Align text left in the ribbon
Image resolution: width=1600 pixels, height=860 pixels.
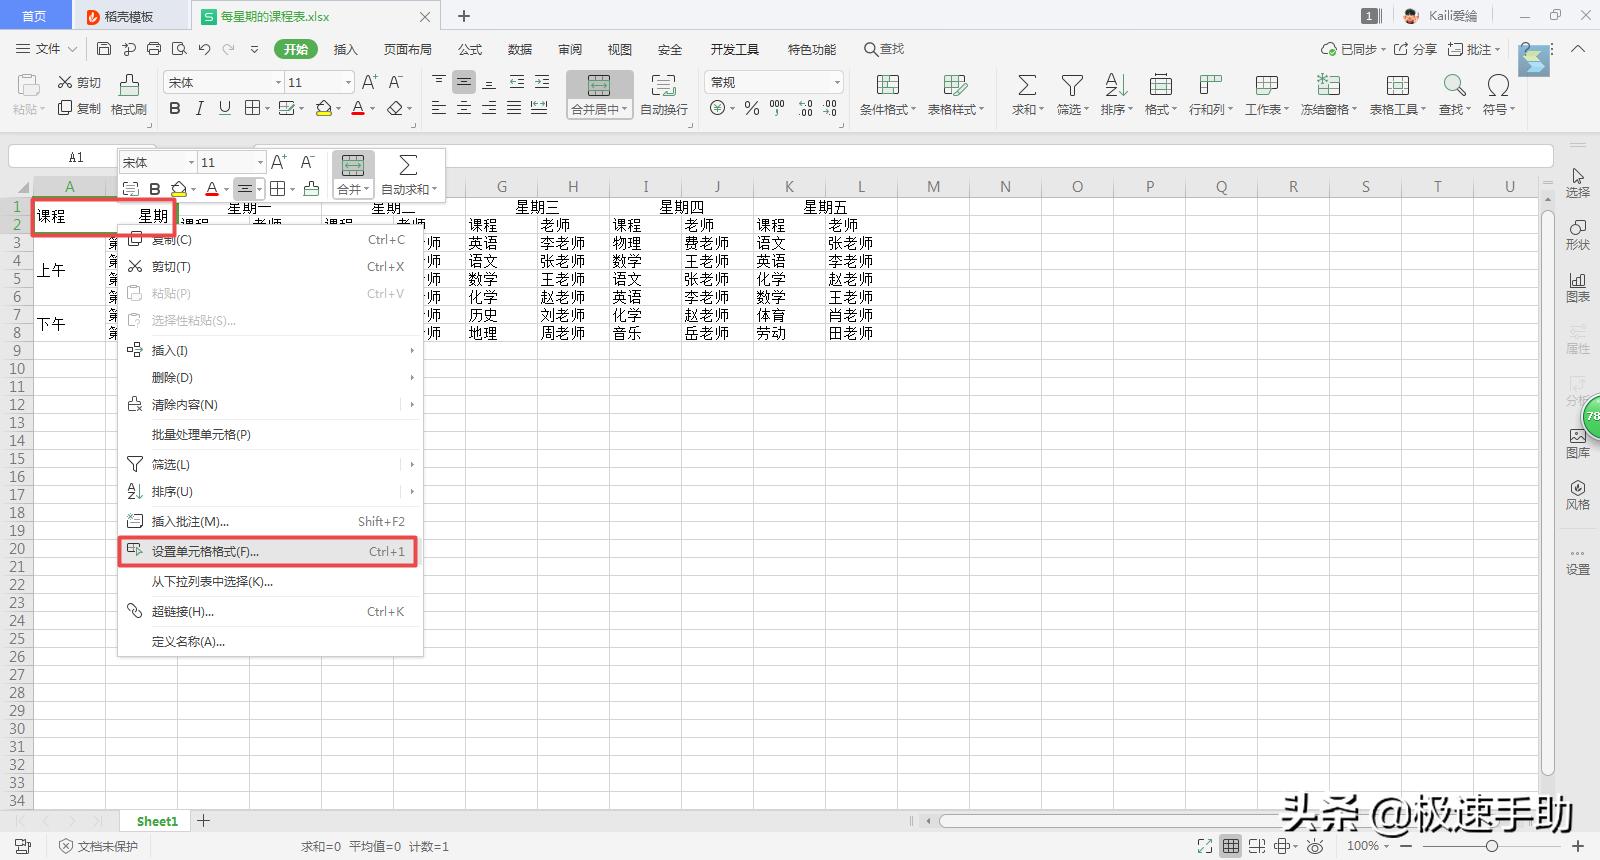pyautogui.click(x=438, y=108)
